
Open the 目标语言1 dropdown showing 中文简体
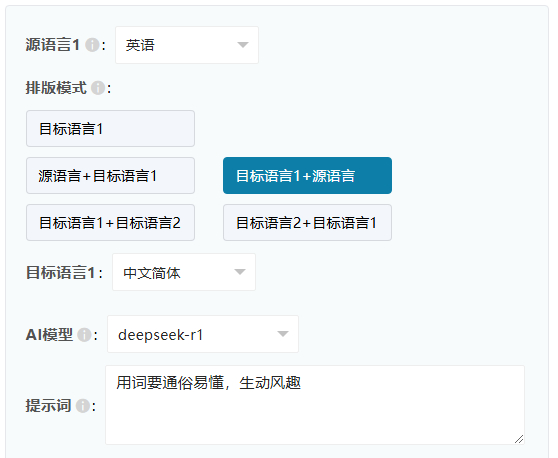tap(184, 272)
